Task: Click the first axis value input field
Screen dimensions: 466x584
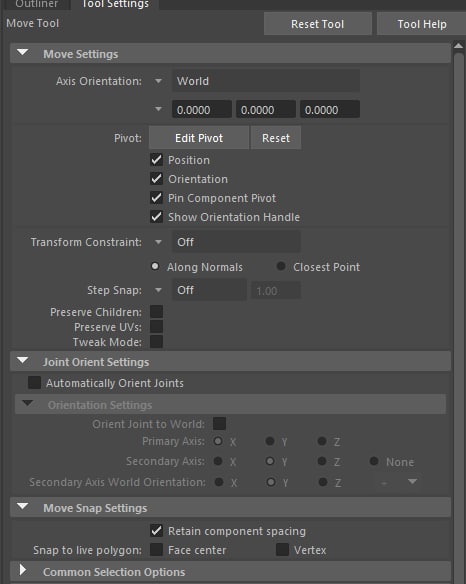Action: pos(202,110)
